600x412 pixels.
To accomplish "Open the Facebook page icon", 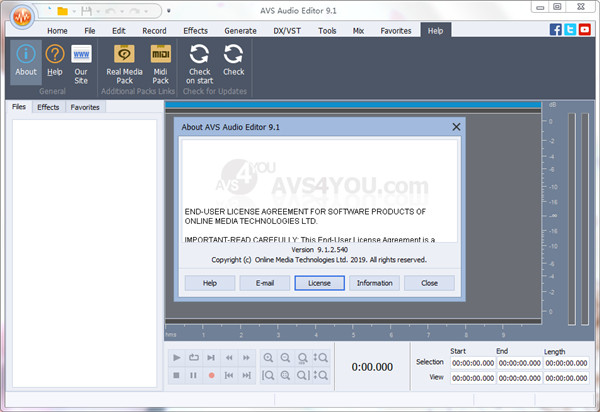I will pyautogui.click(x=556, y=29).
